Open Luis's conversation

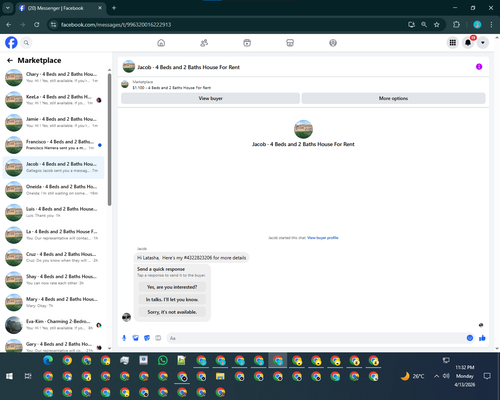pyautogui.click(x=53, y=212)
